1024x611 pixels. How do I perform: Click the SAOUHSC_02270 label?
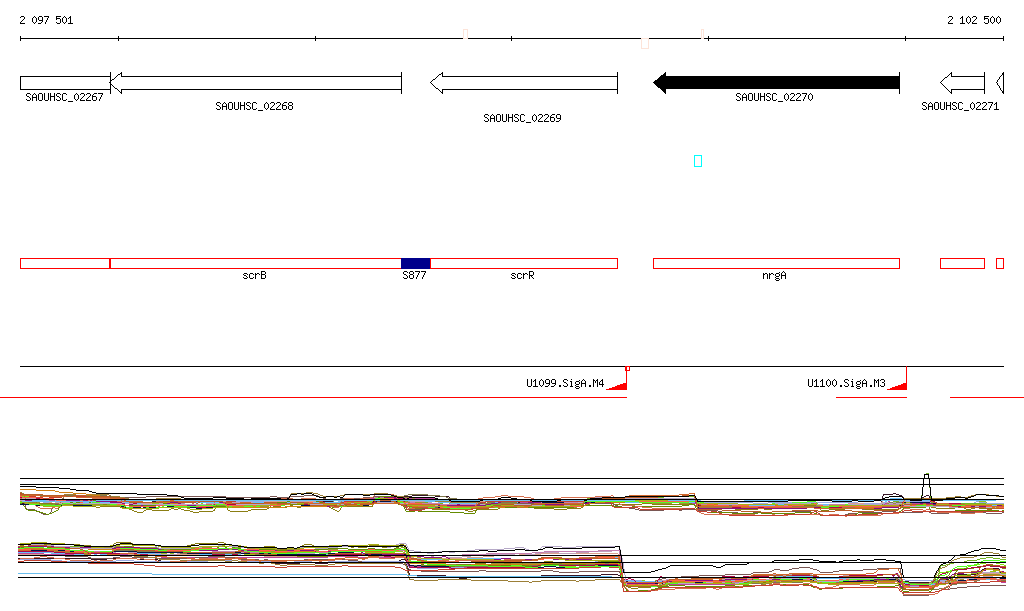point(774,97)
